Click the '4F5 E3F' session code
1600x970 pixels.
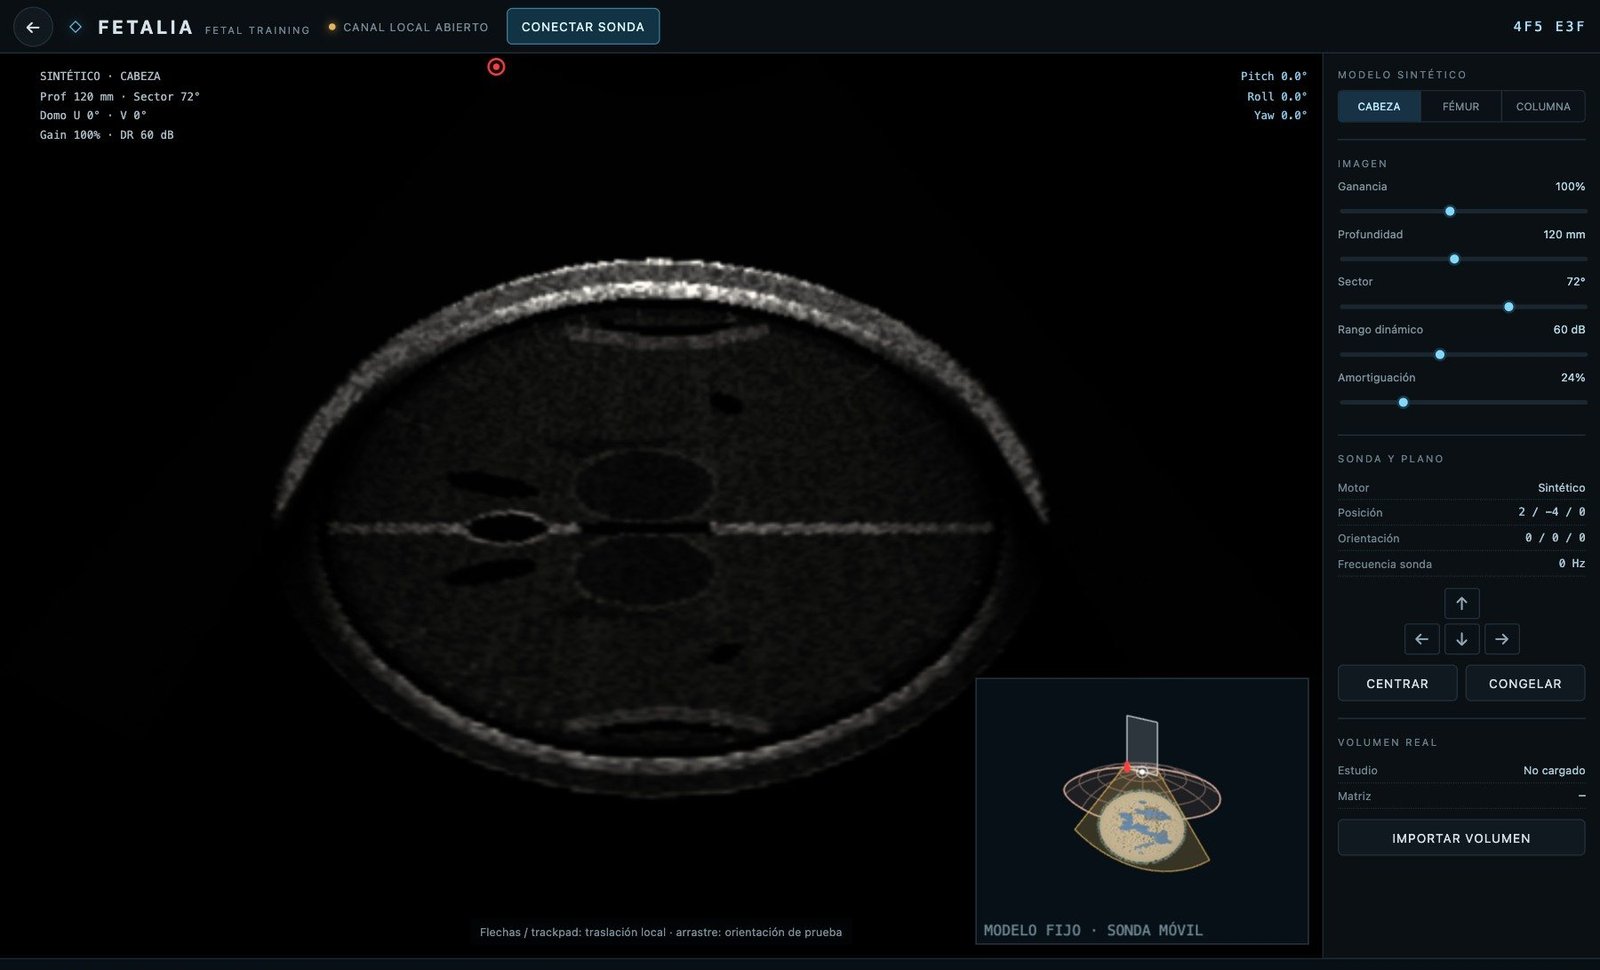[1549, 27]
